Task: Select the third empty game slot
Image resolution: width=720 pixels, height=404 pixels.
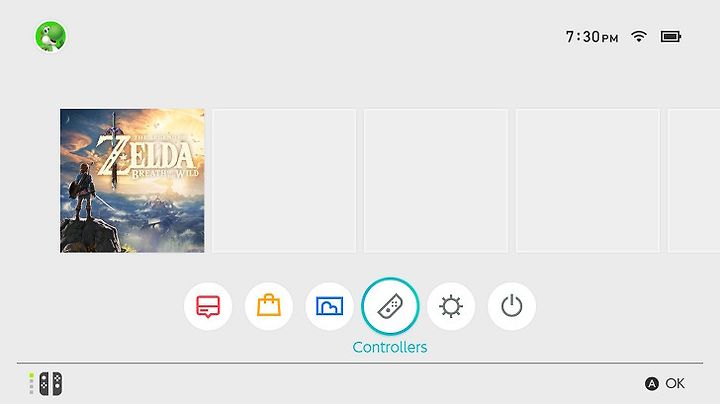Action: 588,181
